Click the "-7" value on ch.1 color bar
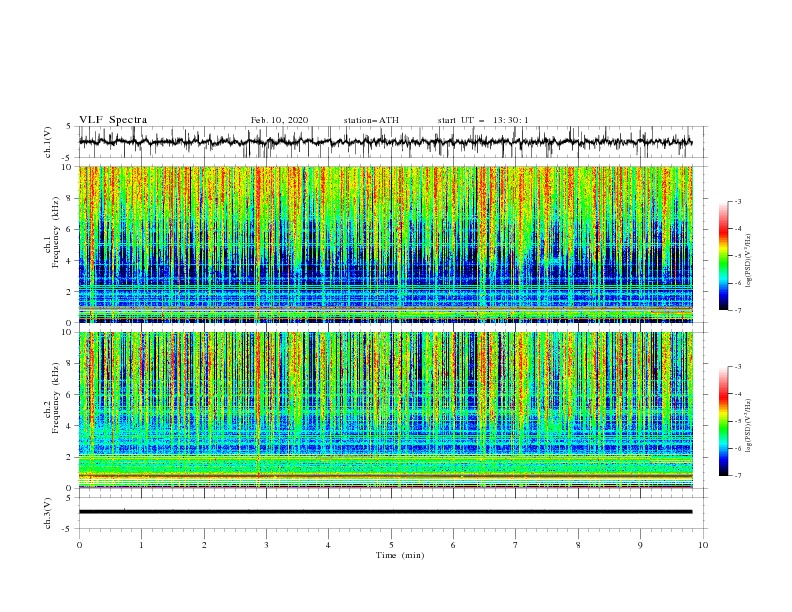 738,310
